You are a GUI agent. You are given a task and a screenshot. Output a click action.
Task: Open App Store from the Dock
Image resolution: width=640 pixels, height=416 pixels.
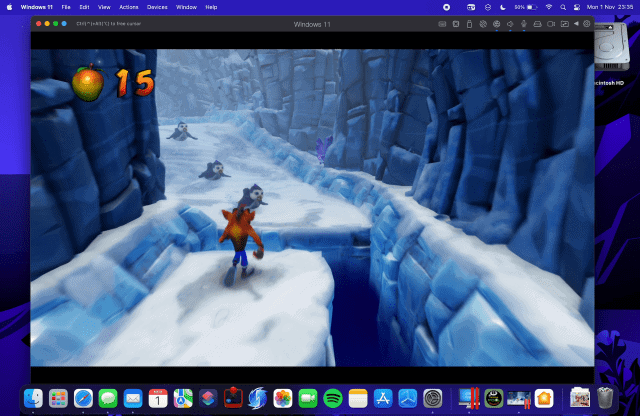(383, 398)
